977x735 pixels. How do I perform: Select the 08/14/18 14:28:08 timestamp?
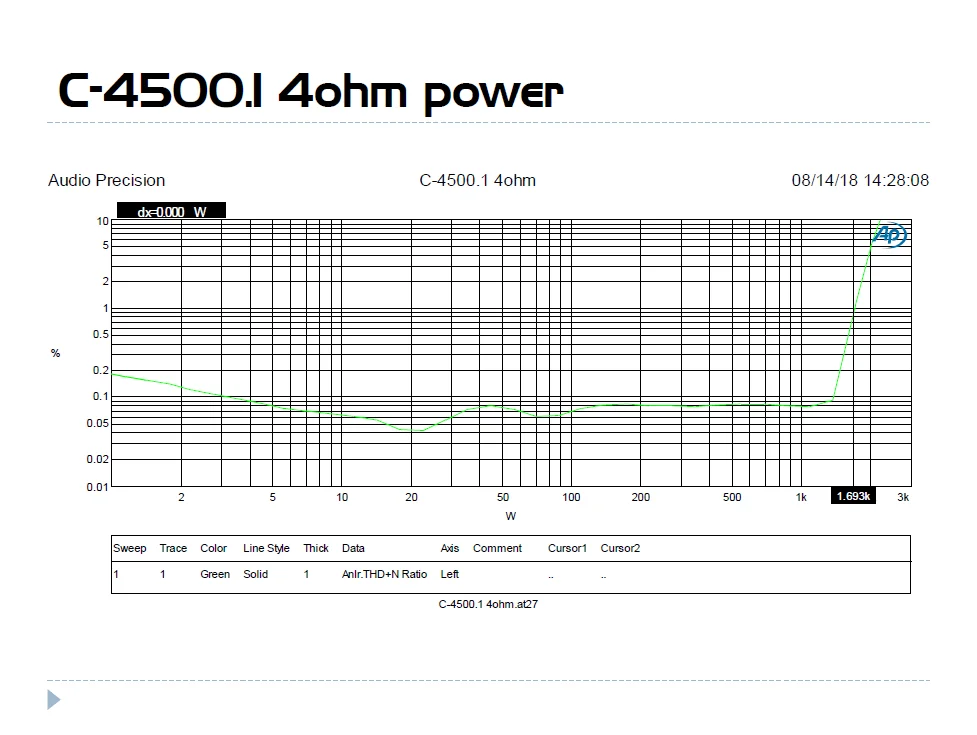[x=860, y=181]
